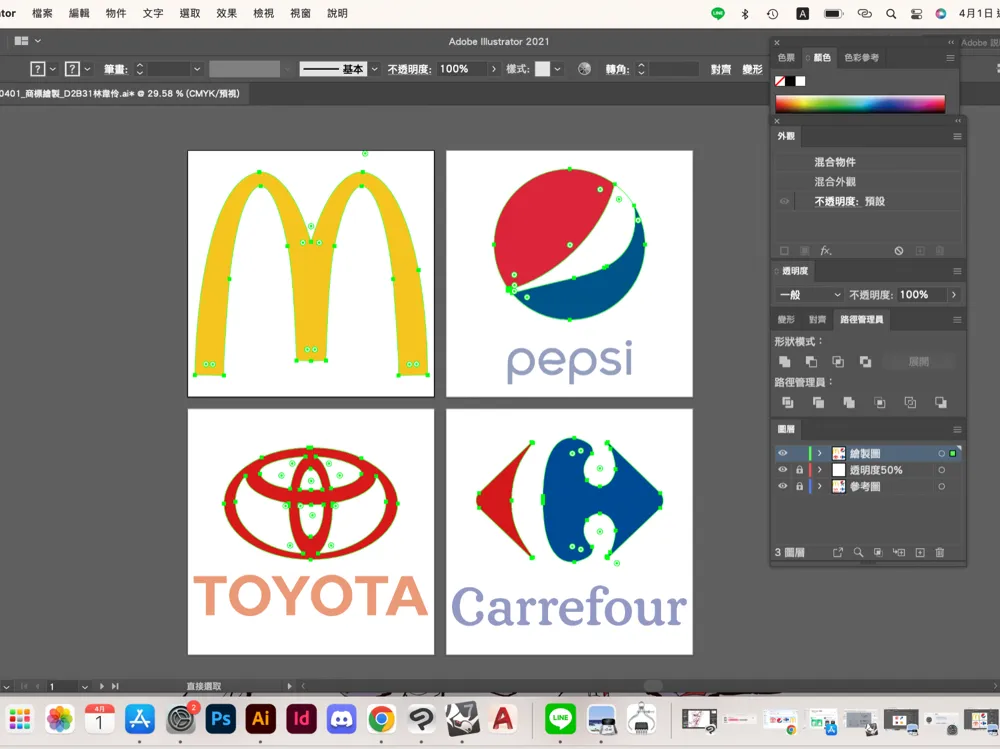Viewport: 1000px width, 750px height.
Task: Open the 圖層 panel options menu
Action: [957, 429]
